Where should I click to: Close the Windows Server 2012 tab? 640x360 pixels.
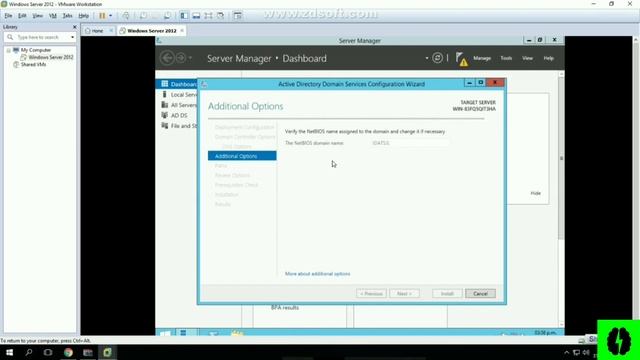click(x=182, y=31)
